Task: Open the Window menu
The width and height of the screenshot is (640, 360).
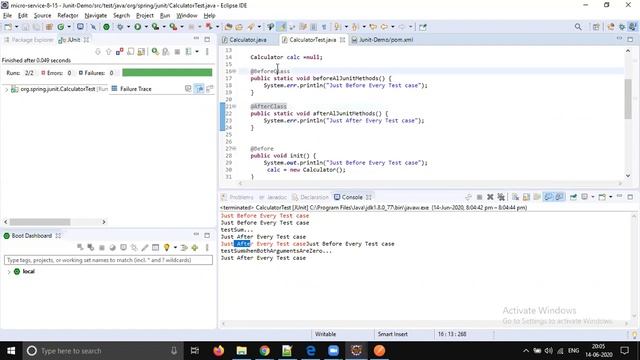Action: [187, 16]
